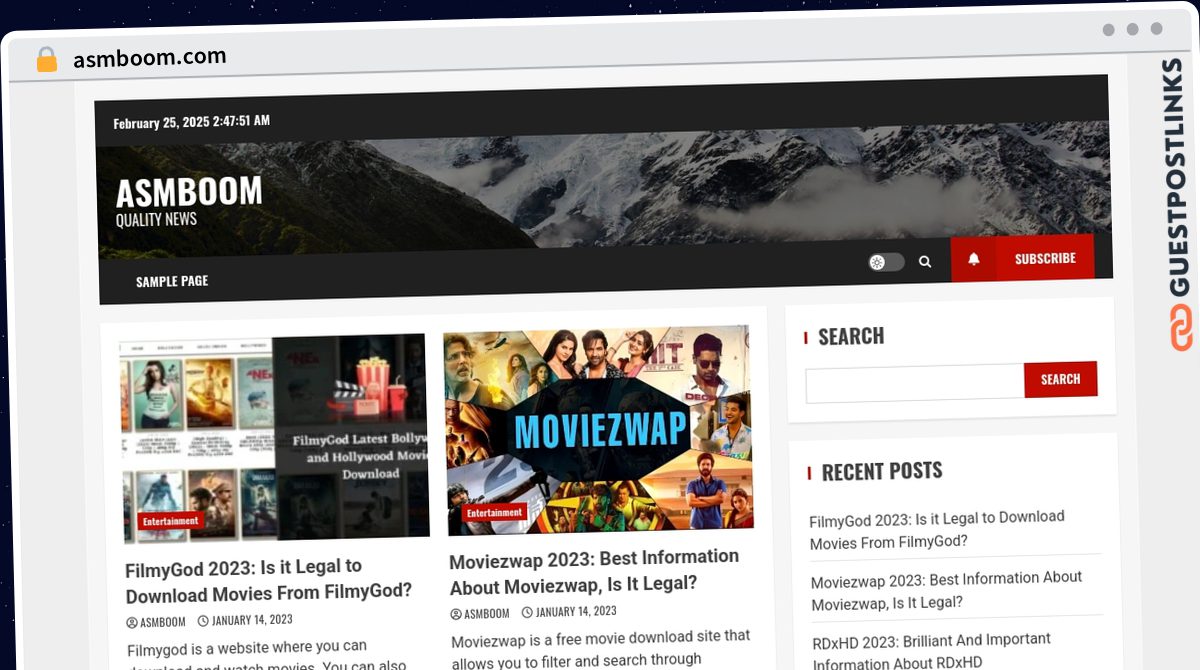Click the ASMBOOM site title
This screenshot has height=670, width=1200.
point(189,190)
